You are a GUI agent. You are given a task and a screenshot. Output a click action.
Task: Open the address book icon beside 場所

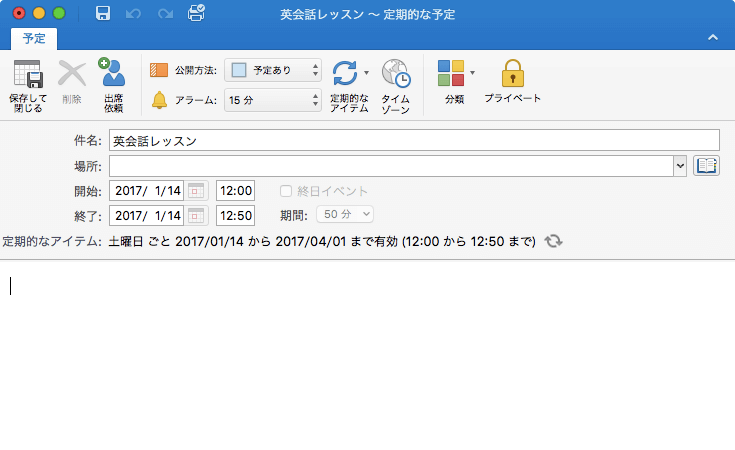[706, 165]
